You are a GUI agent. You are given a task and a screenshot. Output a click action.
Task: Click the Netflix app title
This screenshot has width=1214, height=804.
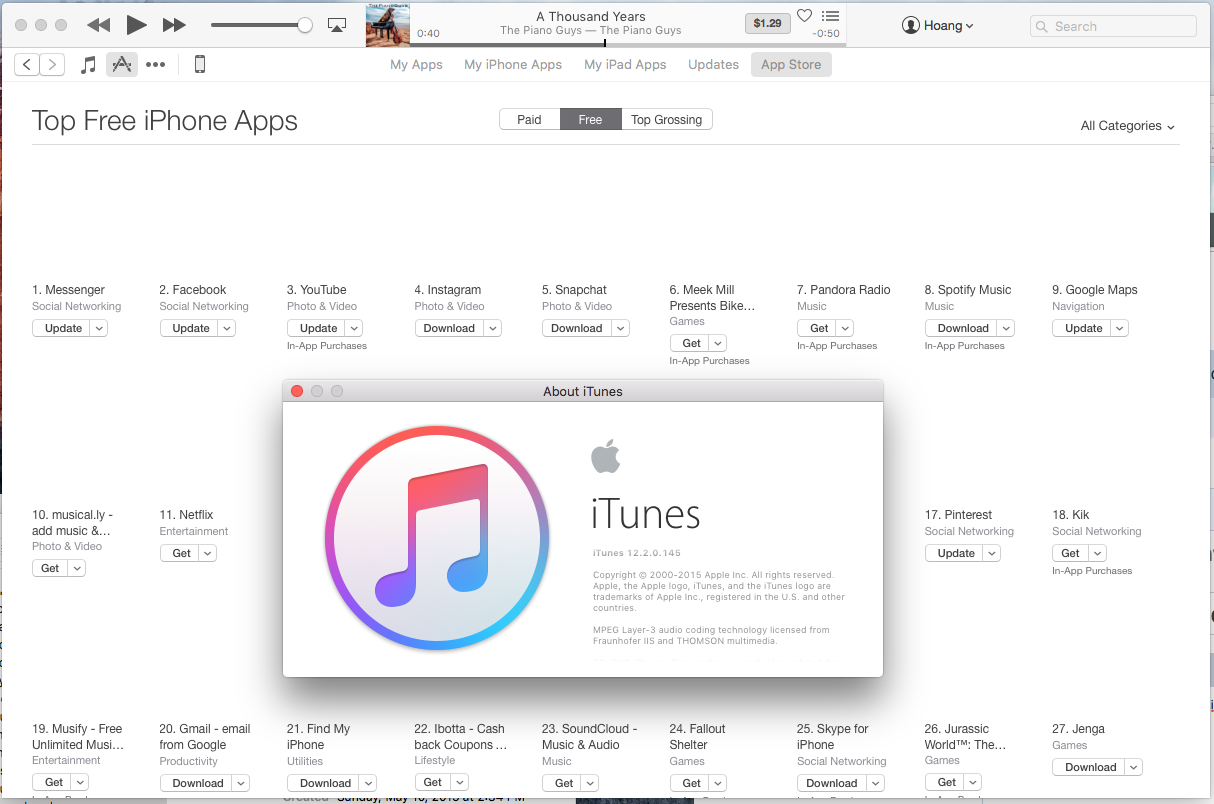pyautogui.click(x=186, y=515)
